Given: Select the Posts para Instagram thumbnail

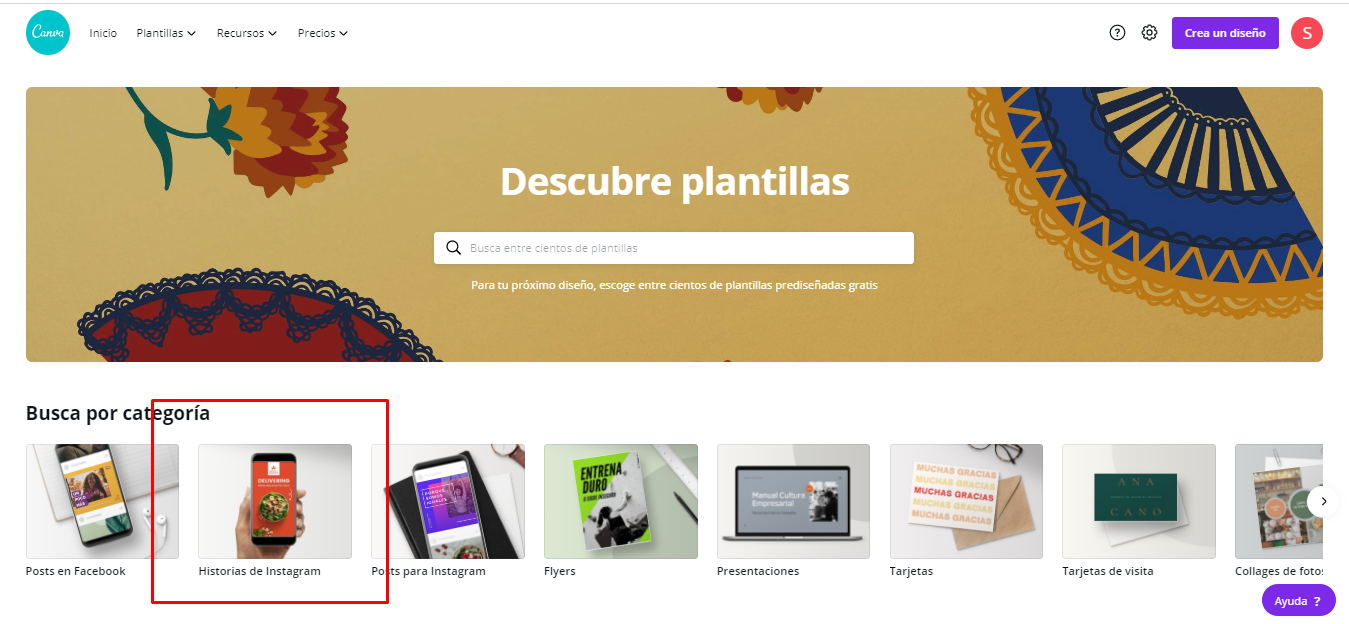Looking at the screenshot, I should click(448, 501).
